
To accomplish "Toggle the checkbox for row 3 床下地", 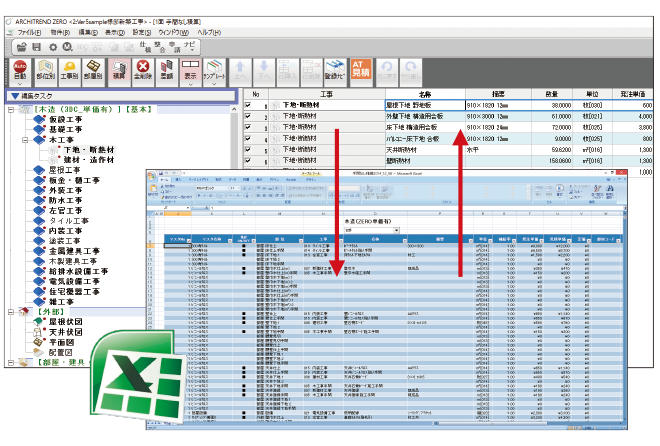I will tap(248, 127).
